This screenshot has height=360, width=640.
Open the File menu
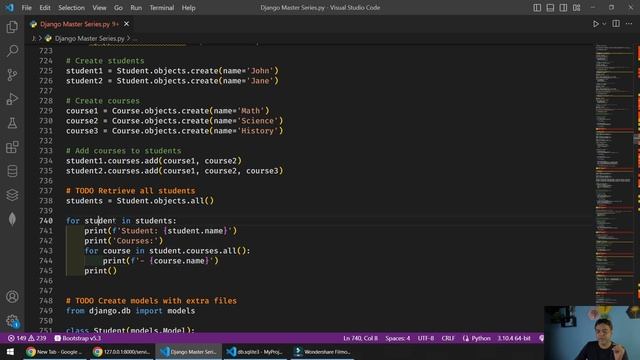coord(27,8)
